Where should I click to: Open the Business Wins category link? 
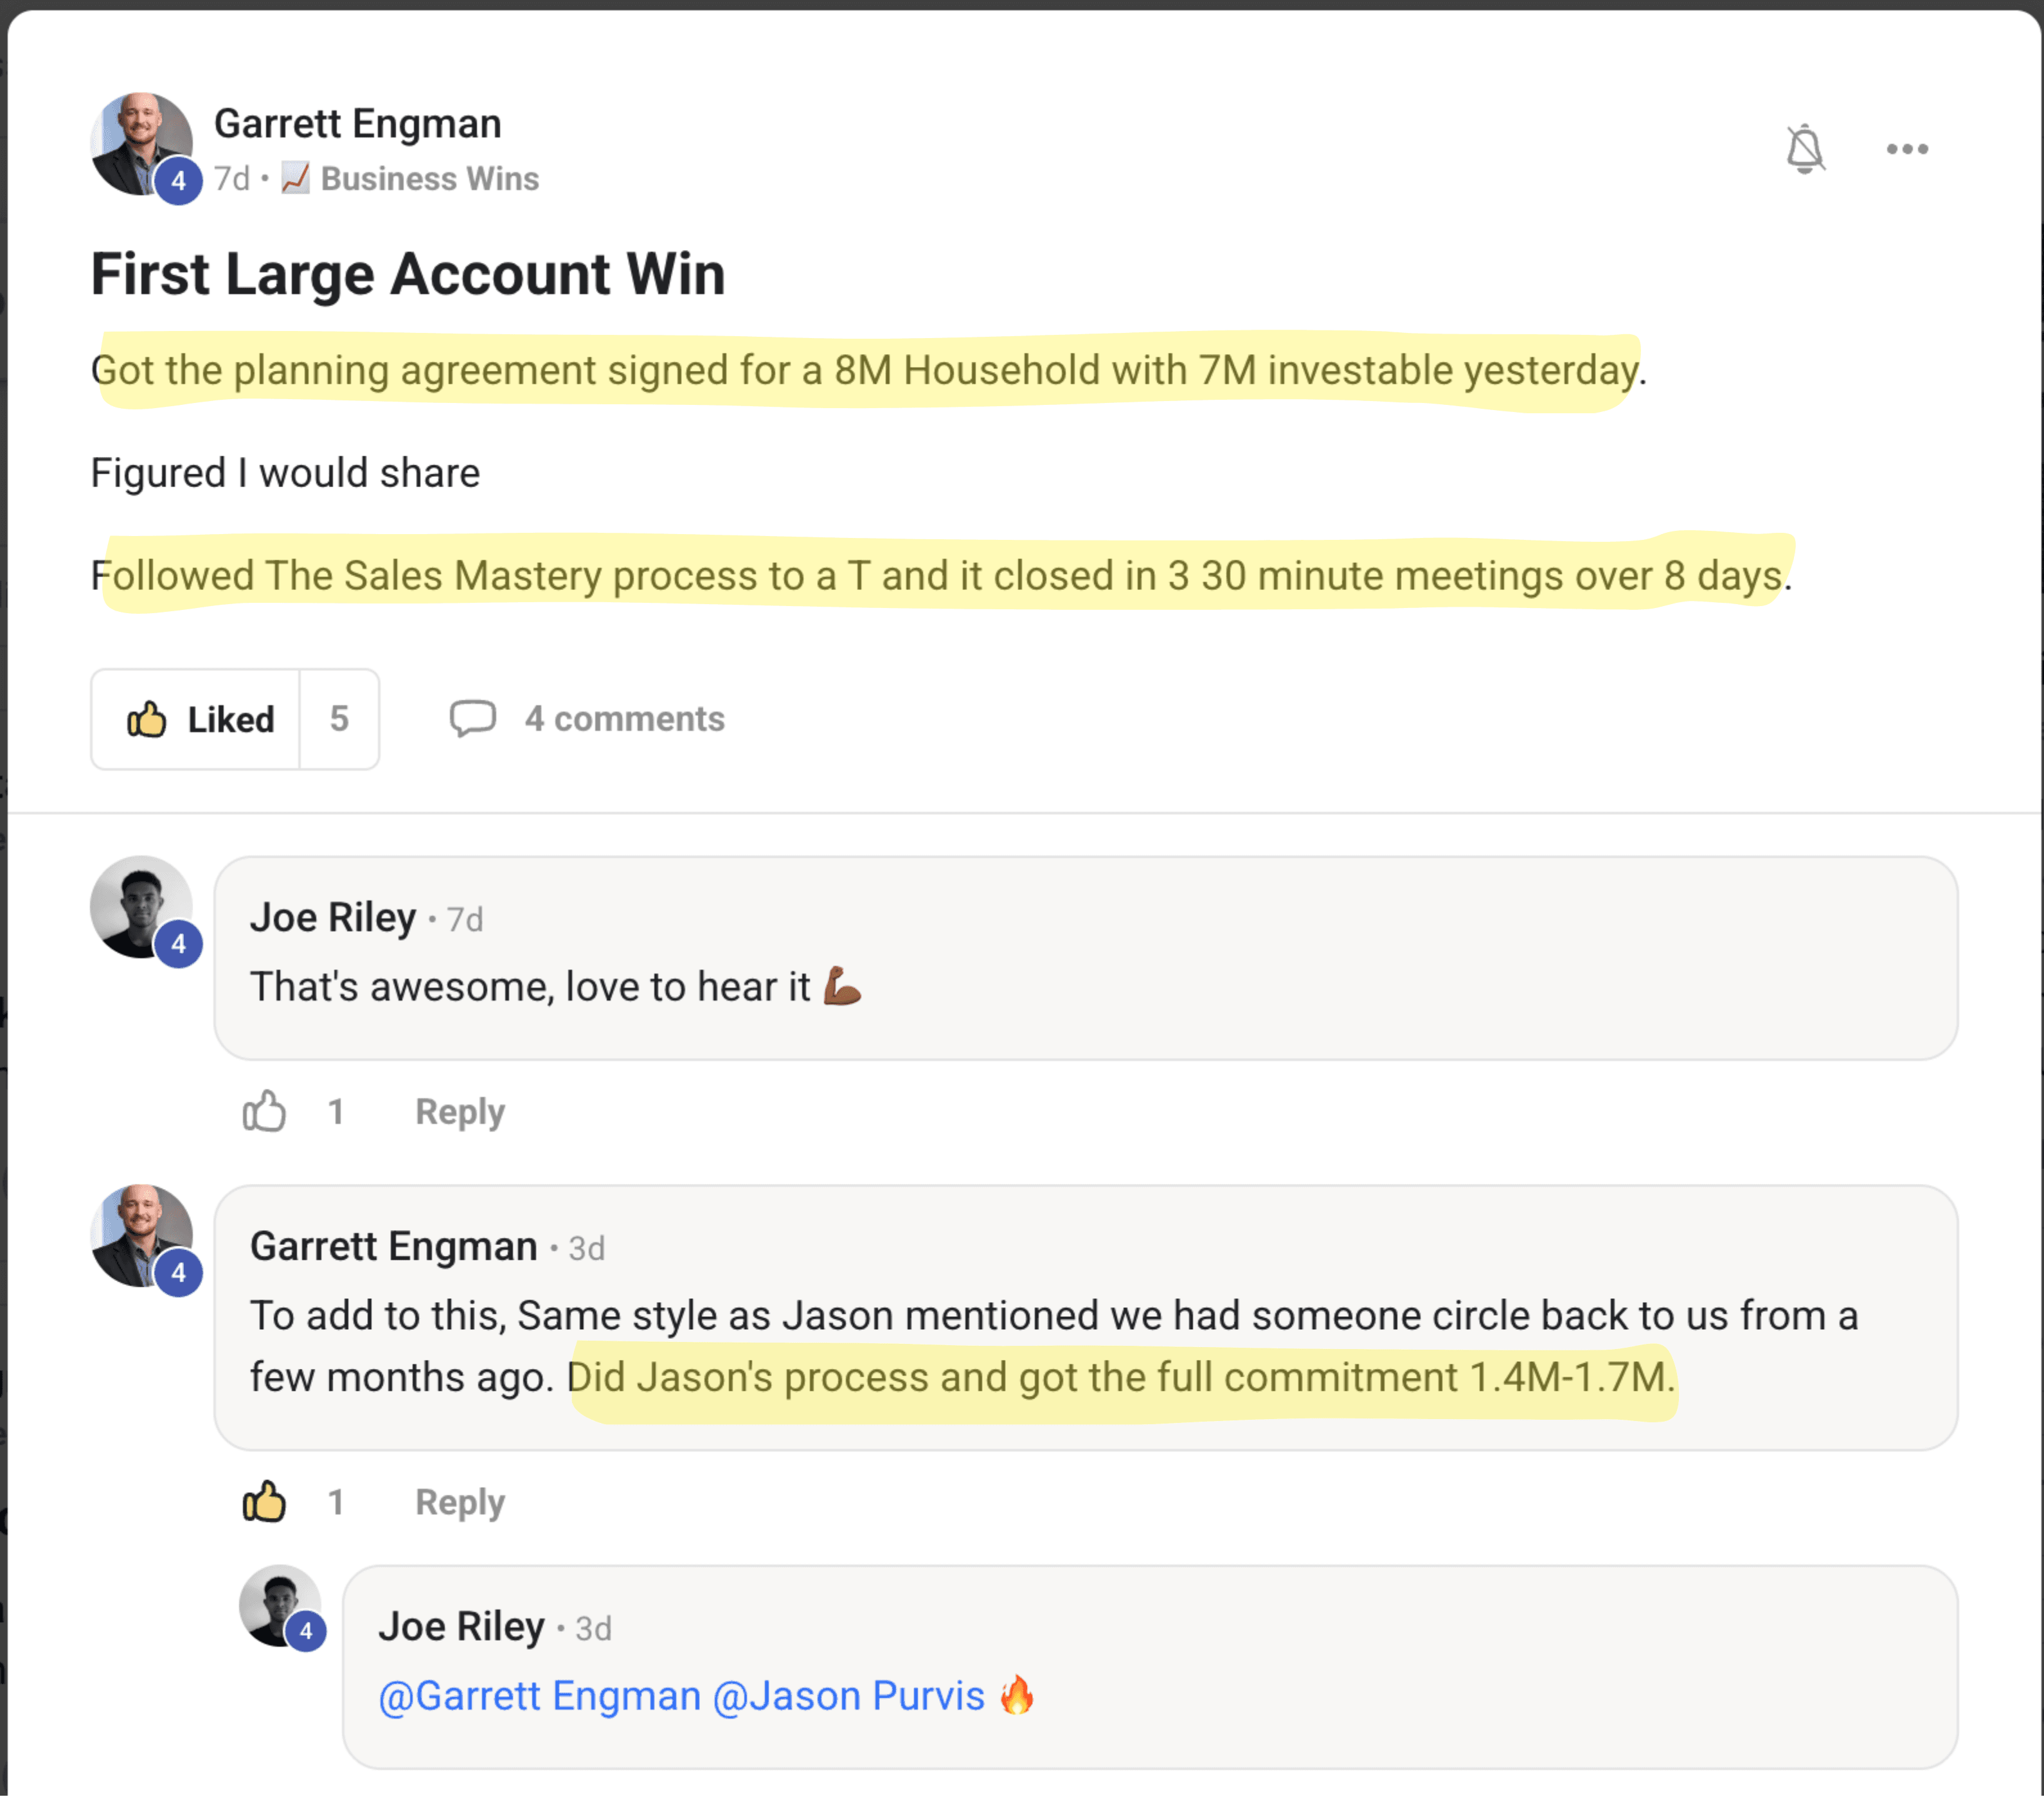(x=429, y=178)
